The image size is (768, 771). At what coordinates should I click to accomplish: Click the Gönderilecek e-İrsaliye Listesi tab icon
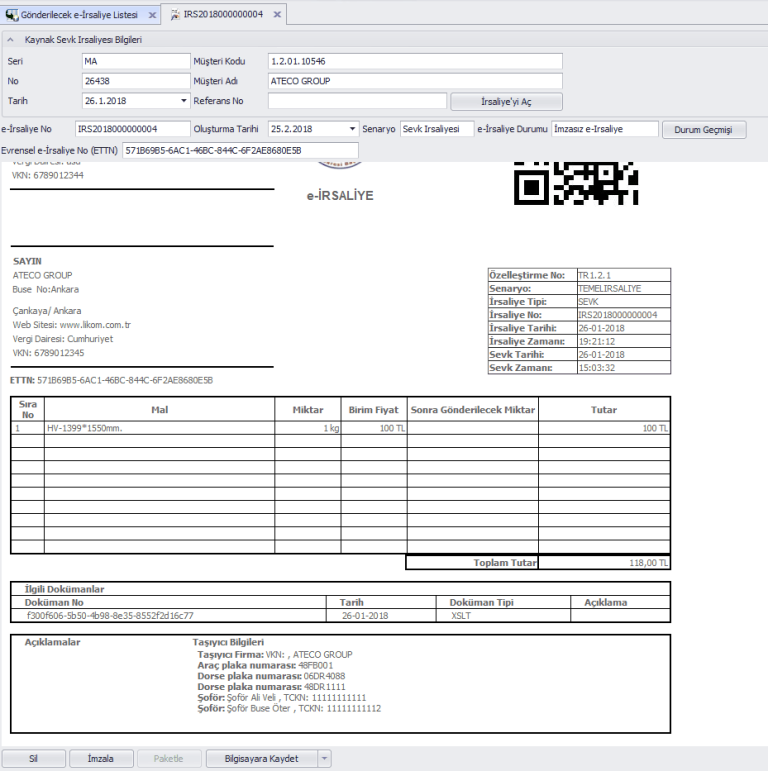pyautogui.click(x=12, y=15)
